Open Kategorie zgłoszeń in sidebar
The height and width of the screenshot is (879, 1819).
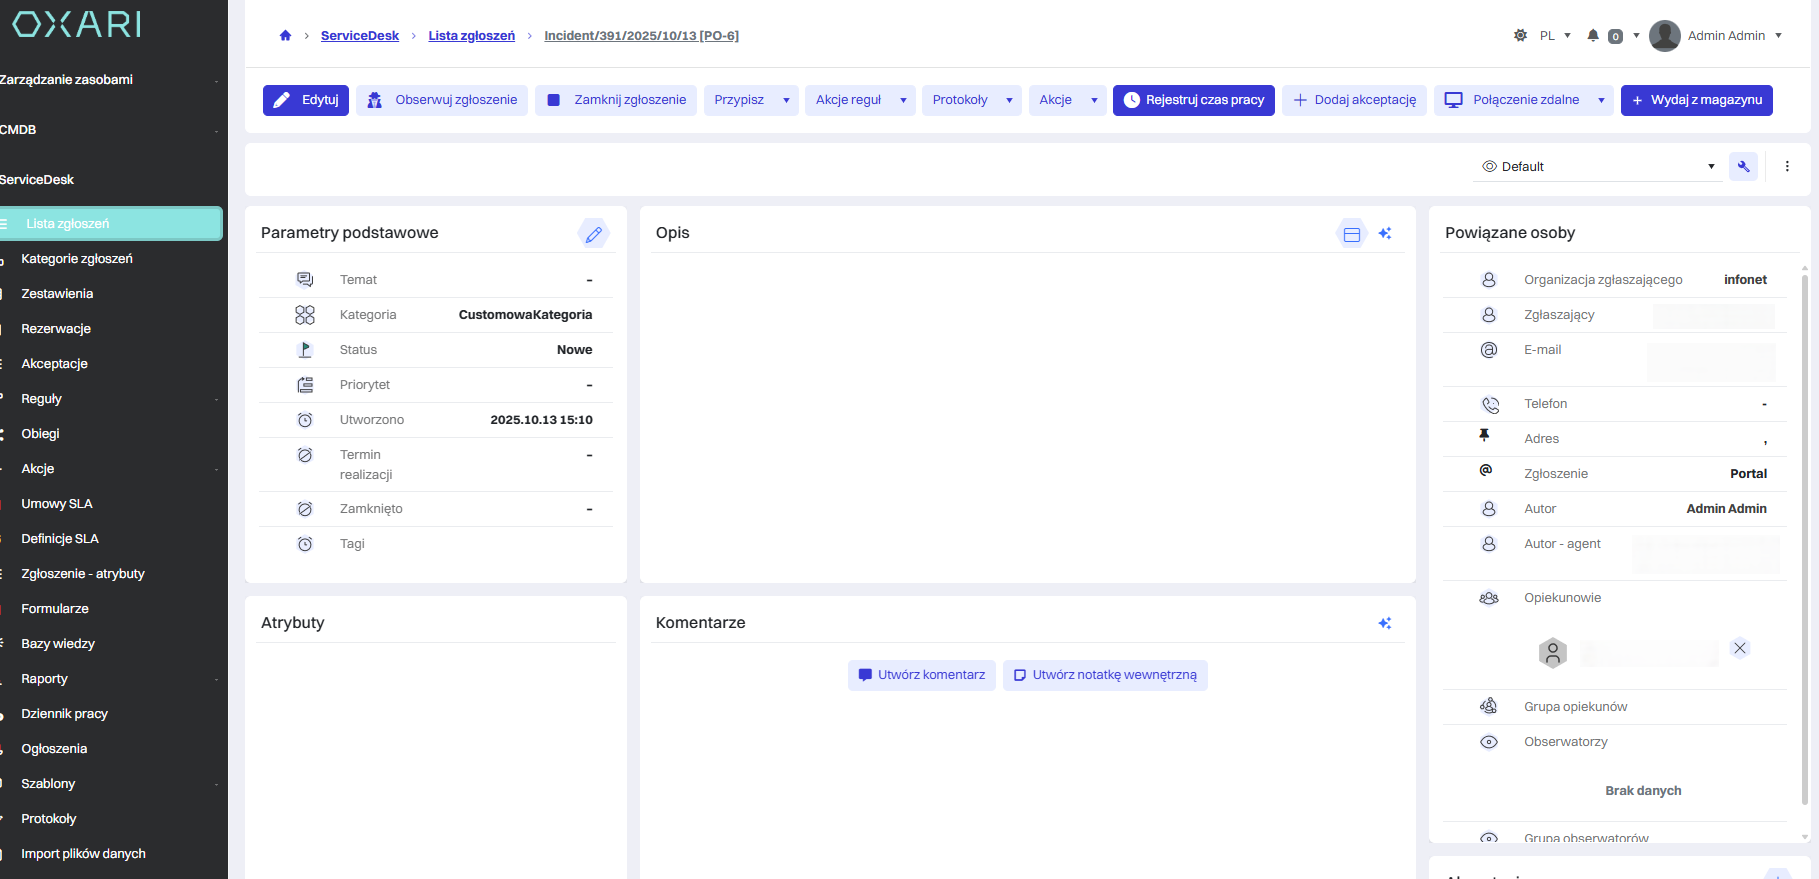77,259
